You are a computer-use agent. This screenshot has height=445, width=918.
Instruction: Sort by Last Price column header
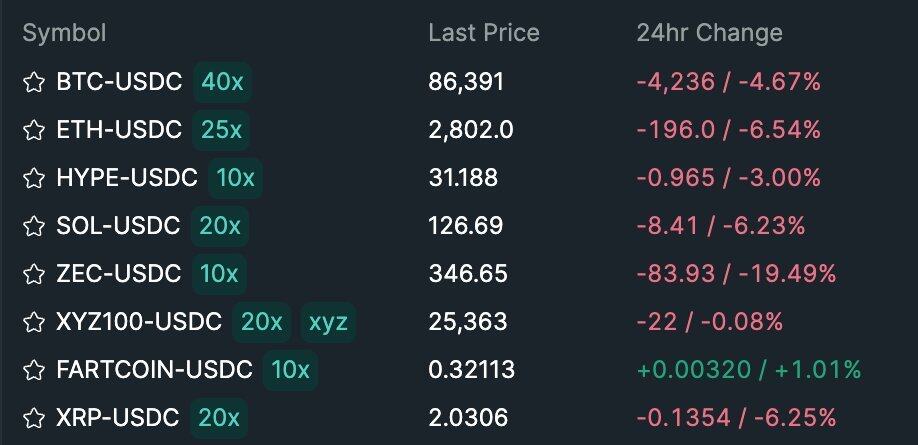pyautogui.click(x=483, y=33)
